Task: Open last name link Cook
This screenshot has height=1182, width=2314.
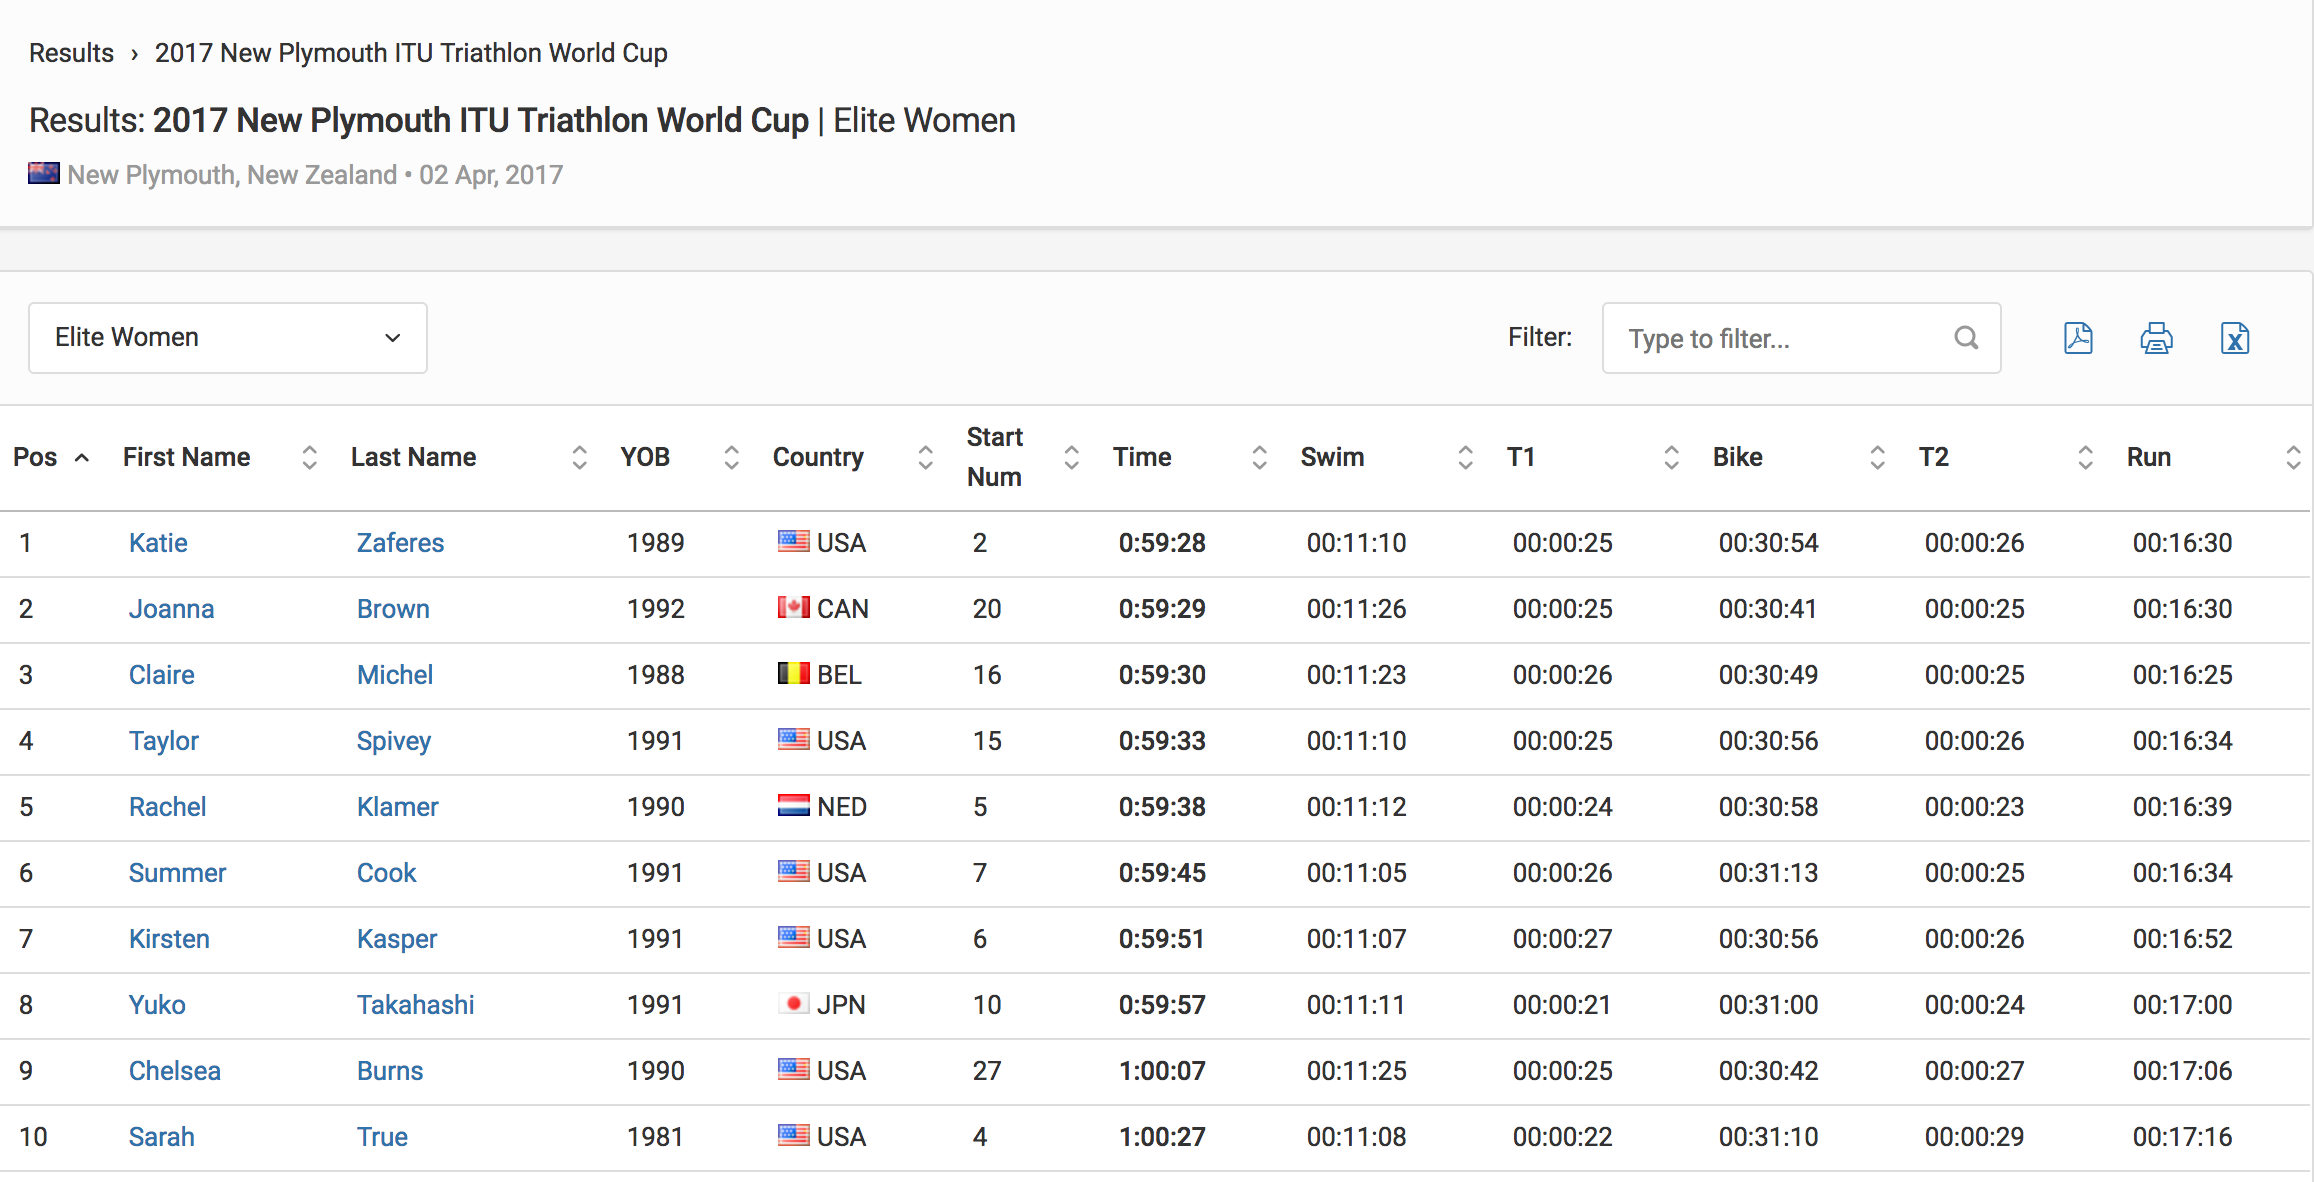Action: pyautogui.click(x=386, y=873)
